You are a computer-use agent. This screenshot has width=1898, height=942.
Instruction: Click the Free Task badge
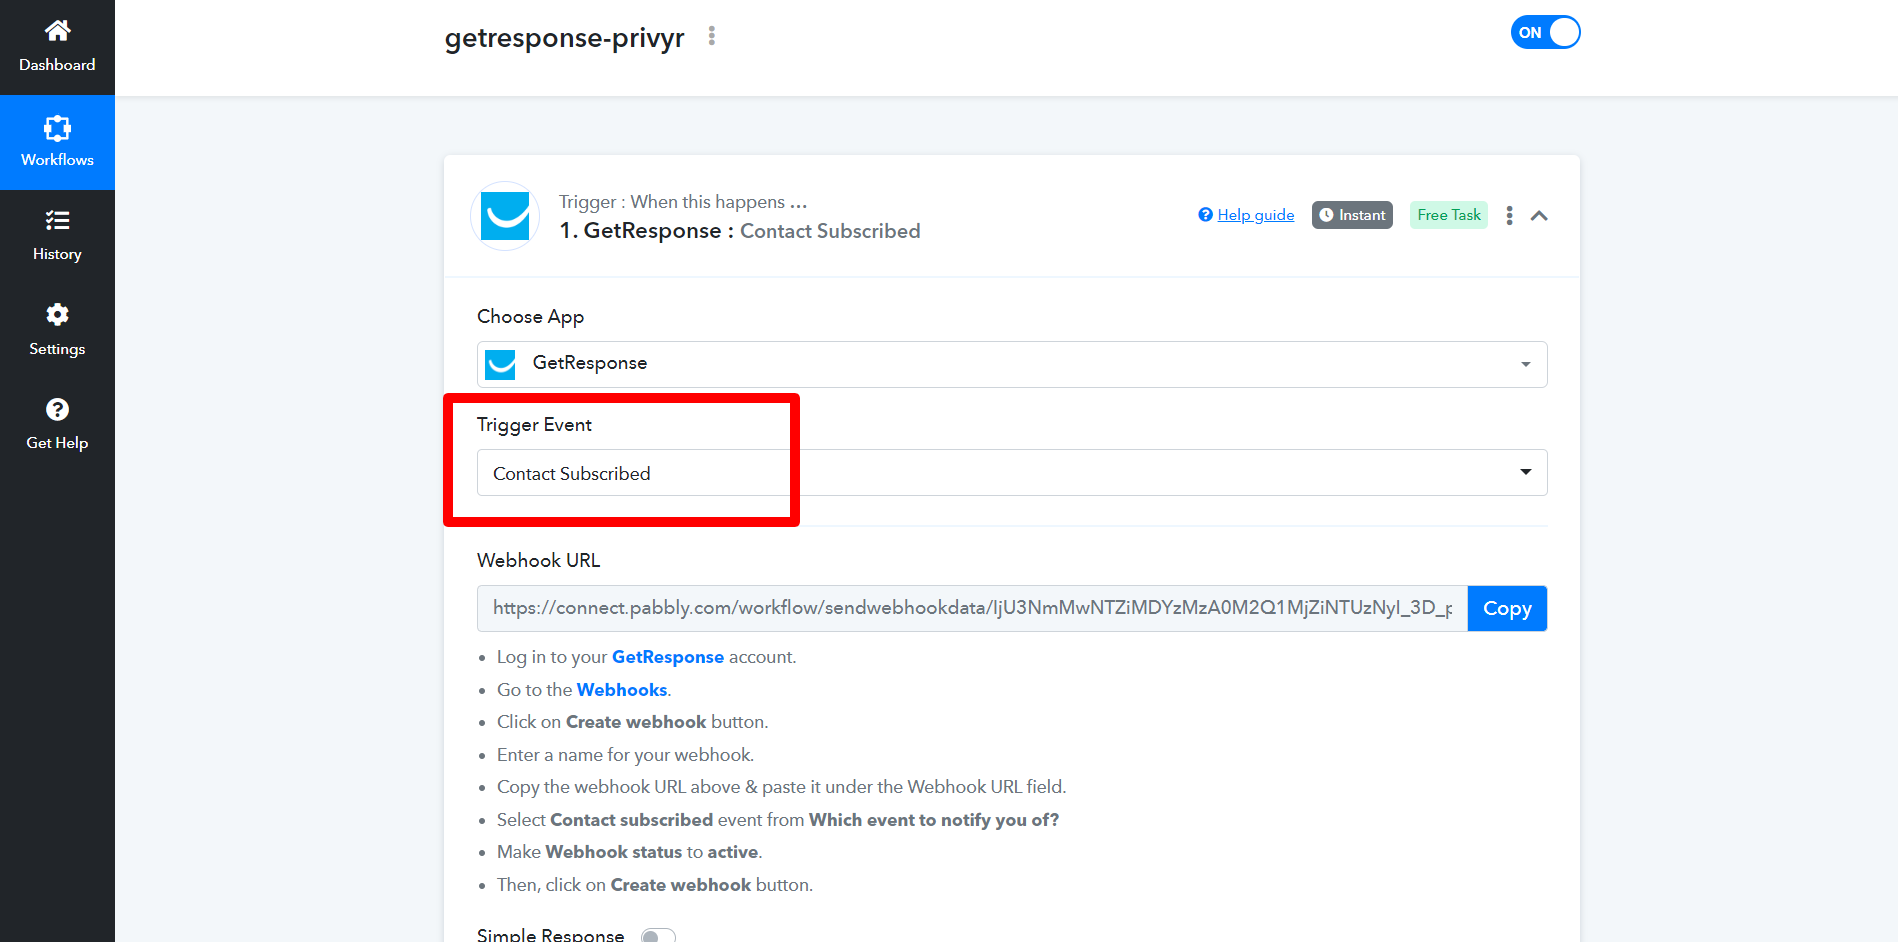1449,215
